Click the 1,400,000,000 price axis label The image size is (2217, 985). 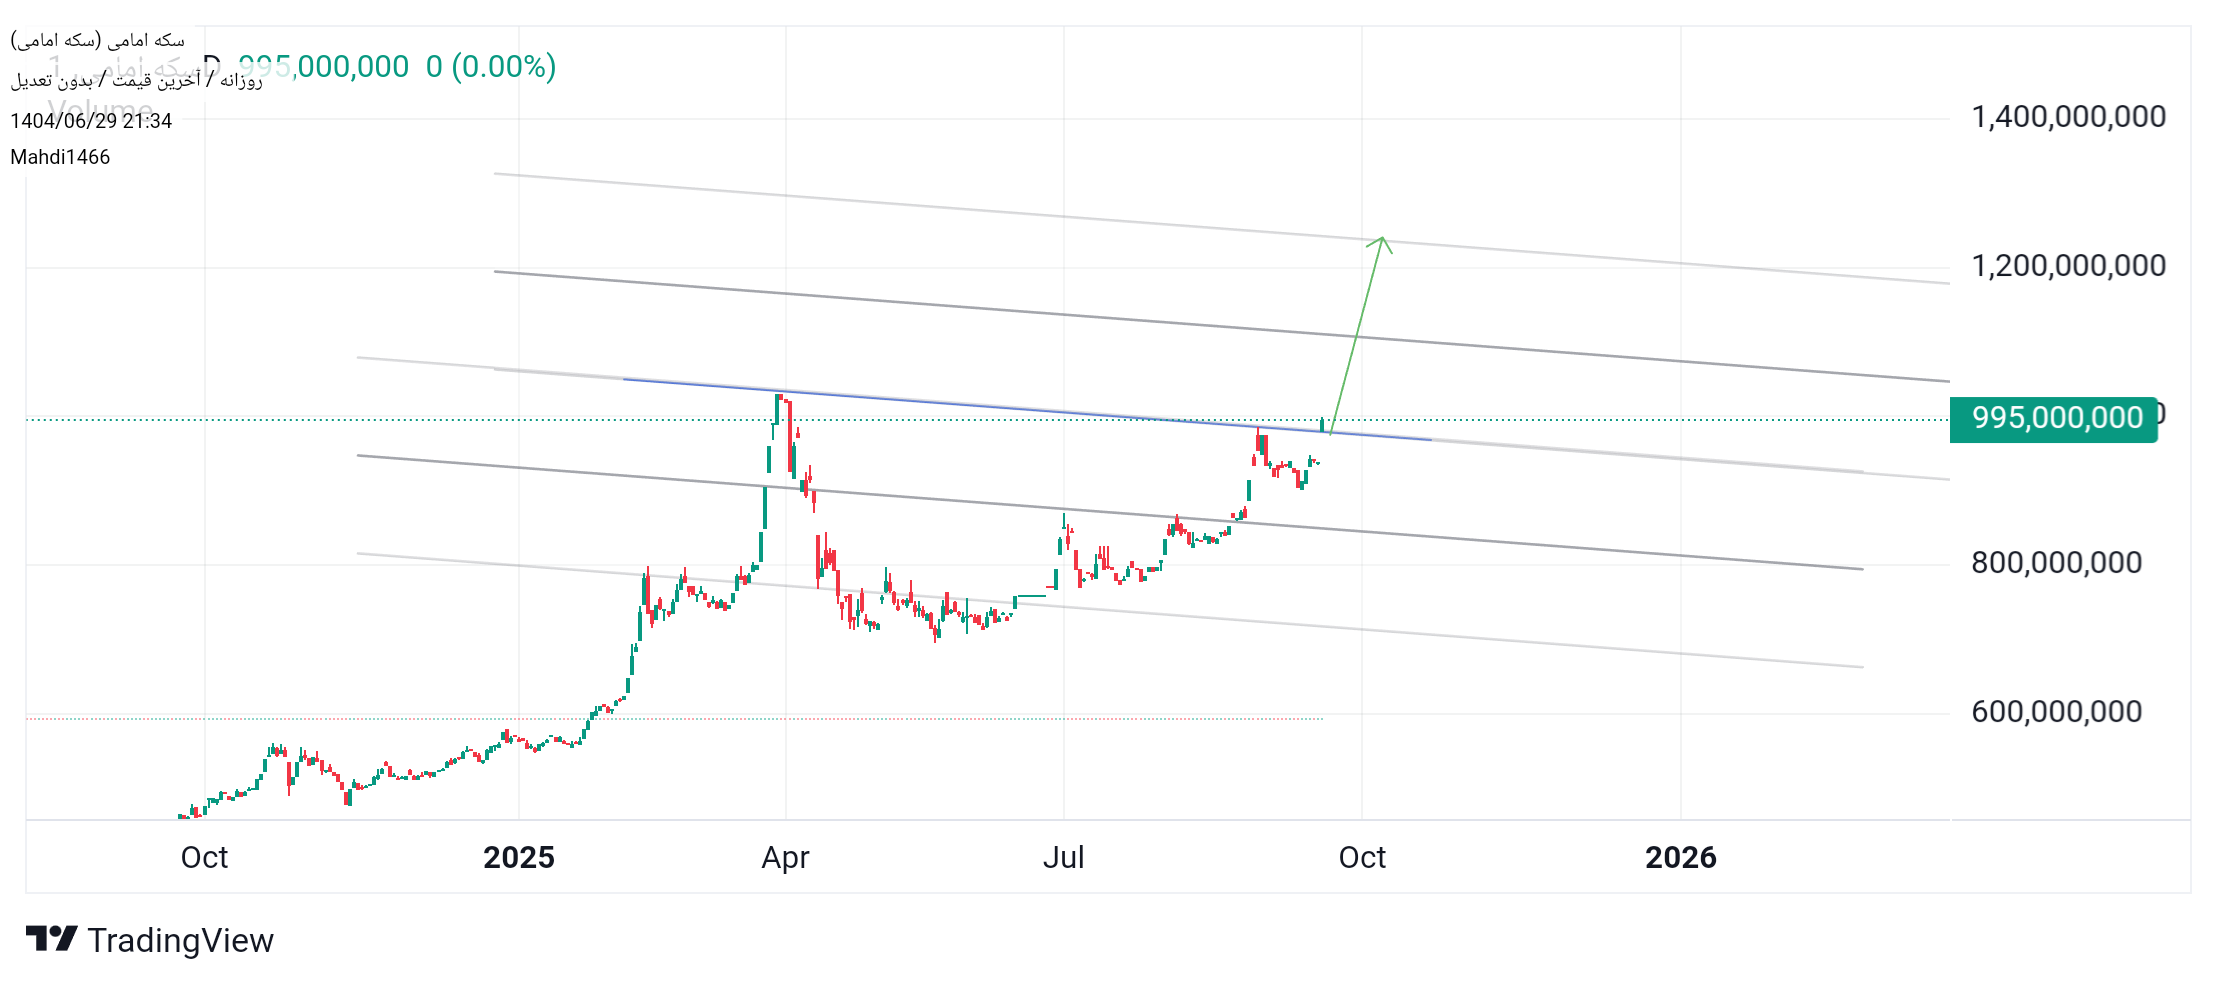coord(2067,117)
